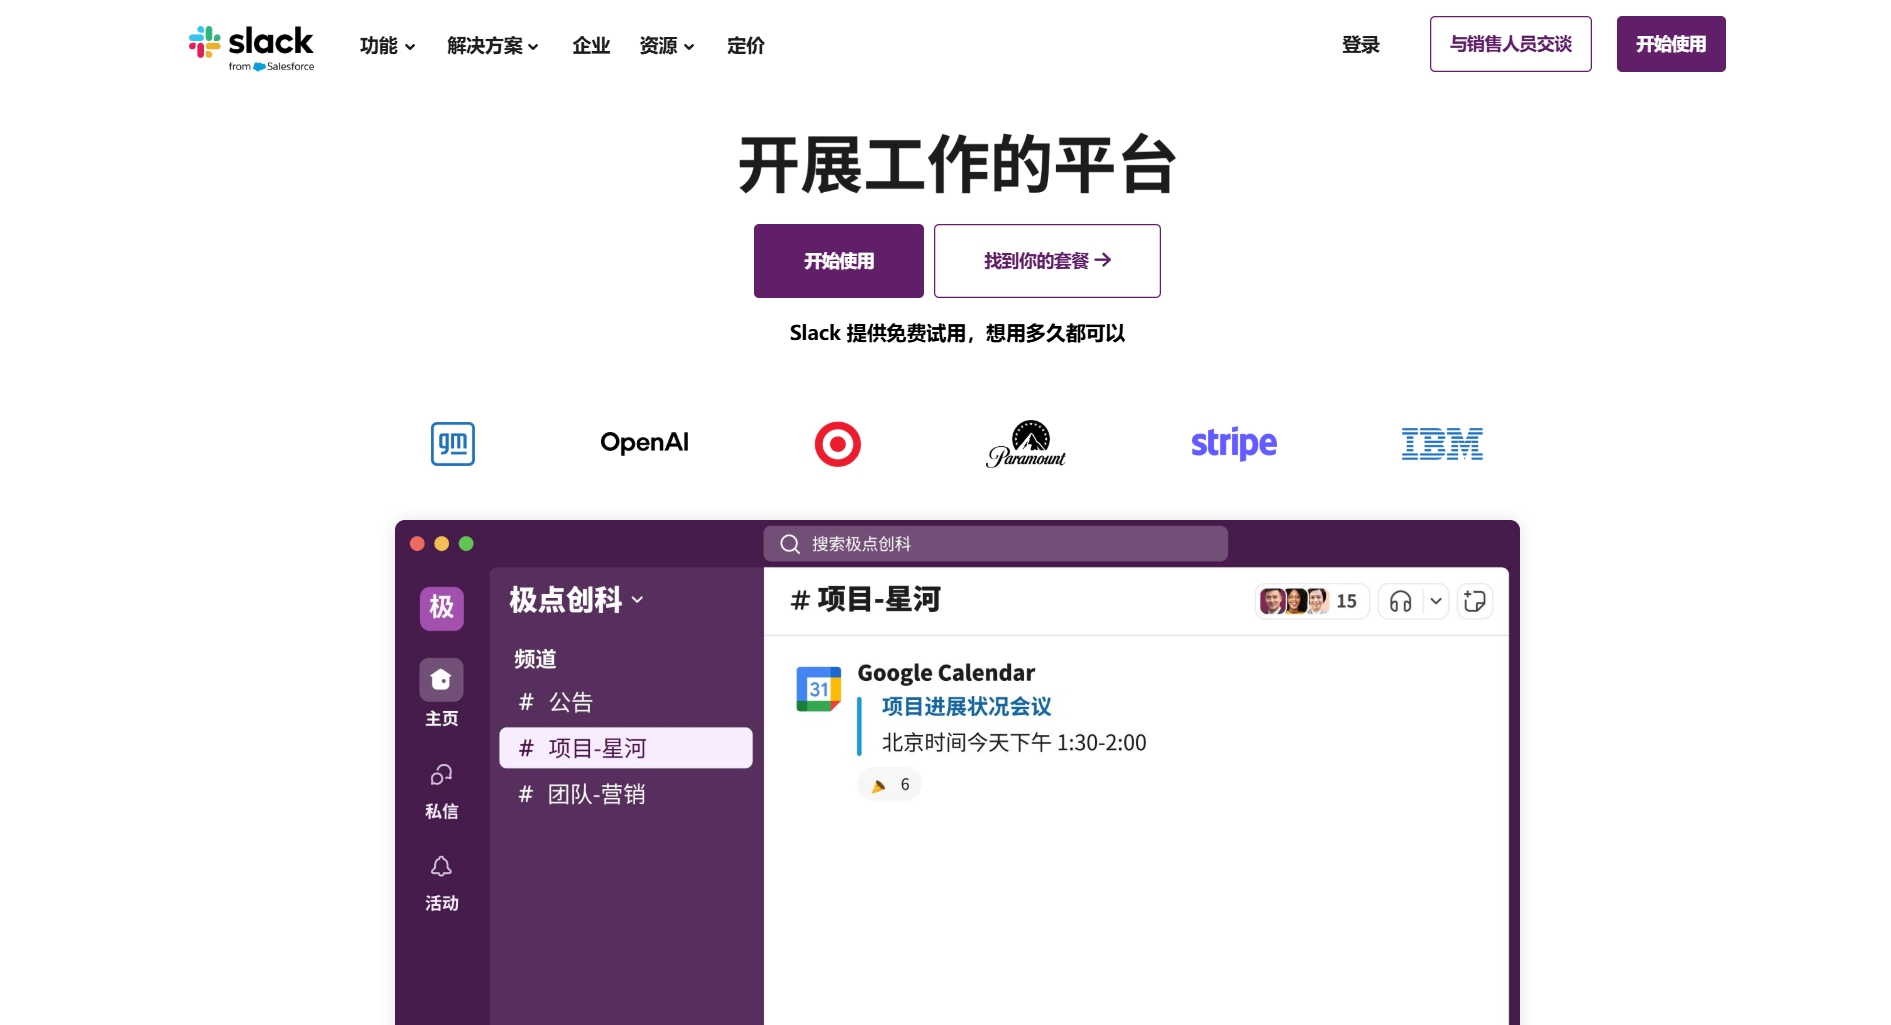Click the 频道 section heading
This screenshot has height=1025, width=1891.
coord(535,659)
